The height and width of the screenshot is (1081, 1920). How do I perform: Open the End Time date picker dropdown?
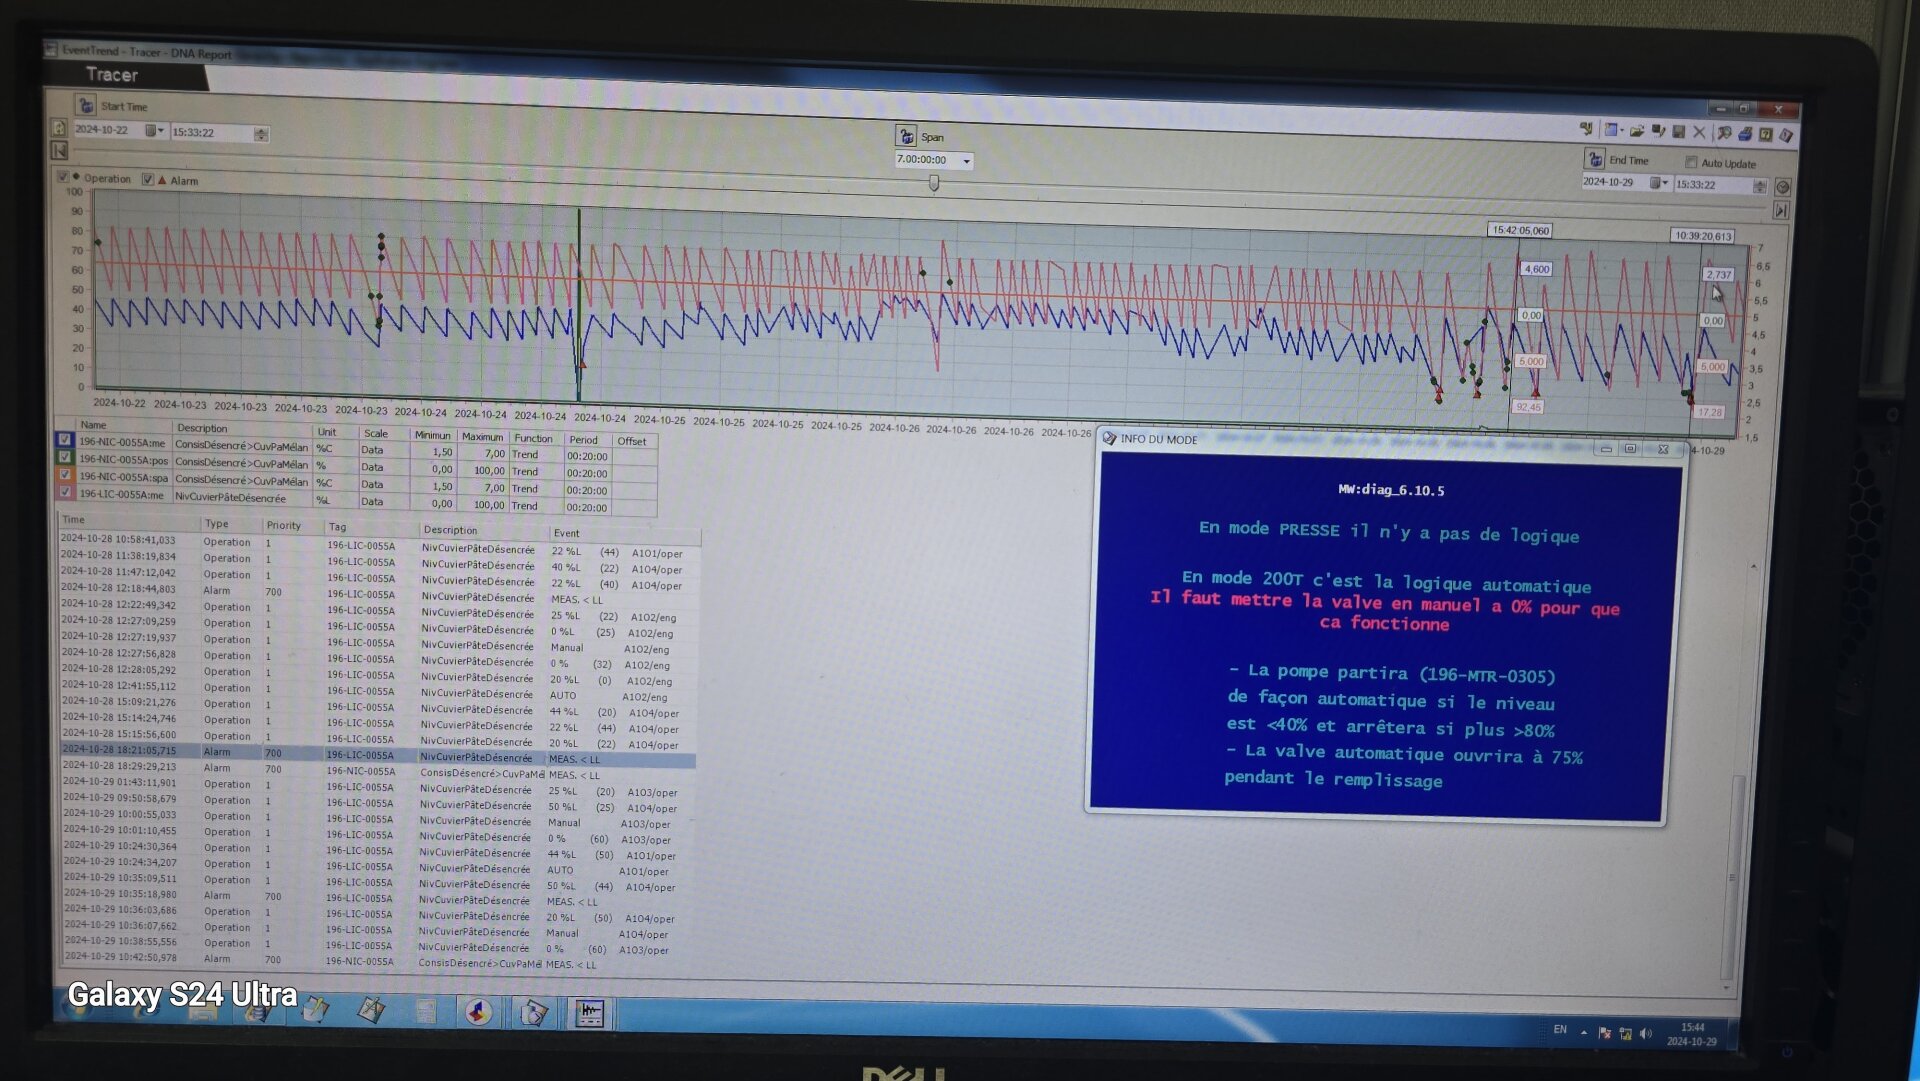tap(1658, 183)
